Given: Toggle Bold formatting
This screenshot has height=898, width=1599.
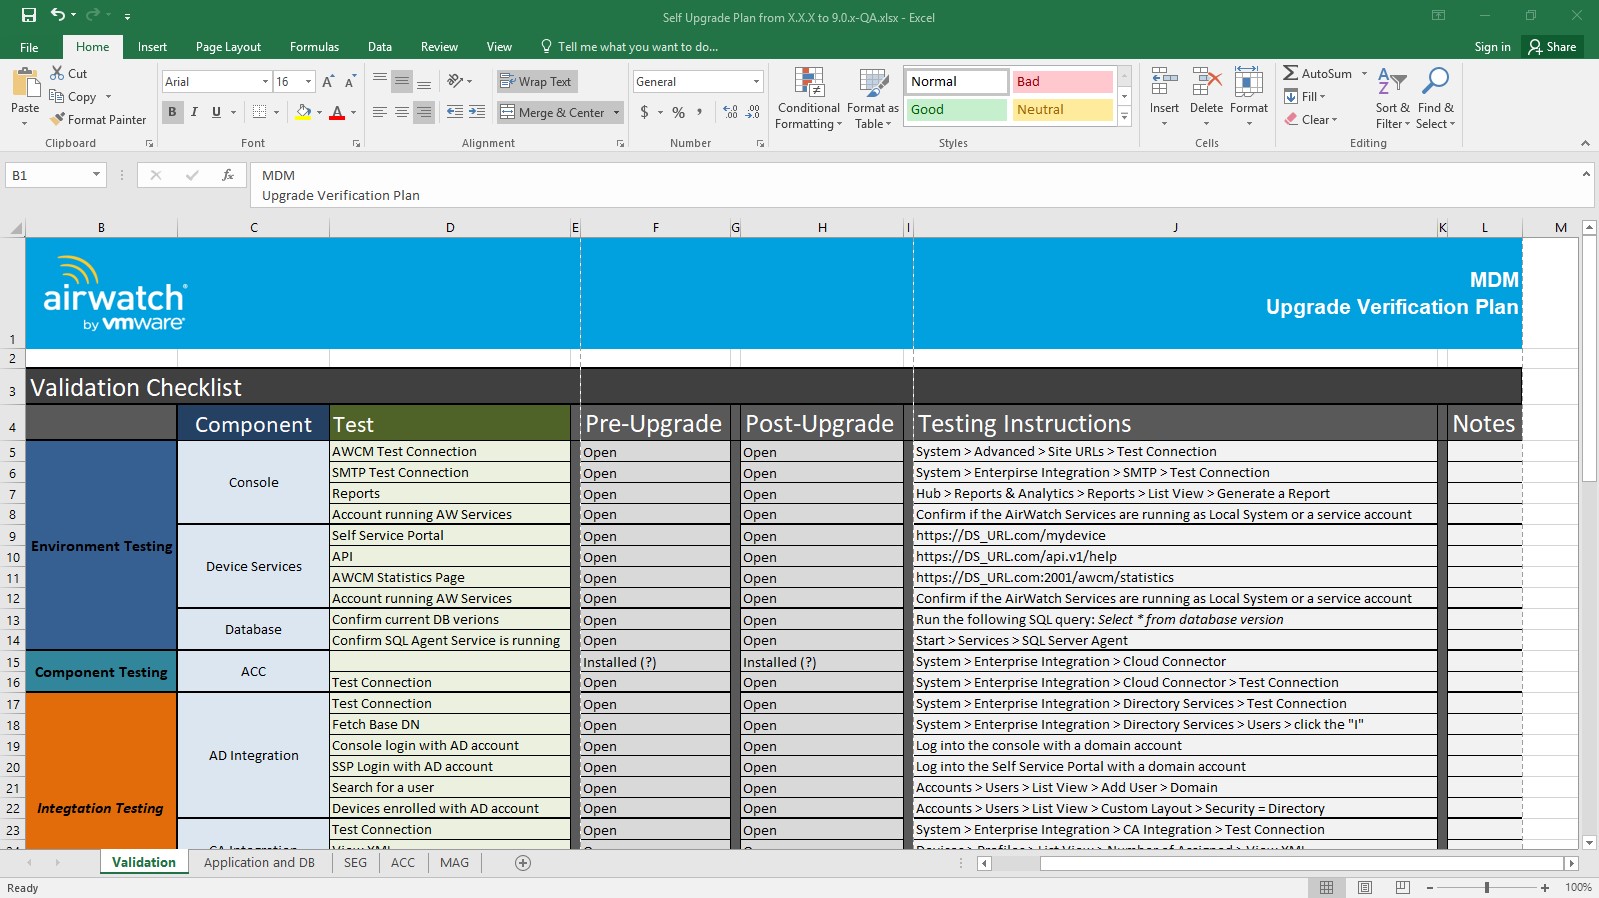Looking at the screenshot, I should 172,112.
